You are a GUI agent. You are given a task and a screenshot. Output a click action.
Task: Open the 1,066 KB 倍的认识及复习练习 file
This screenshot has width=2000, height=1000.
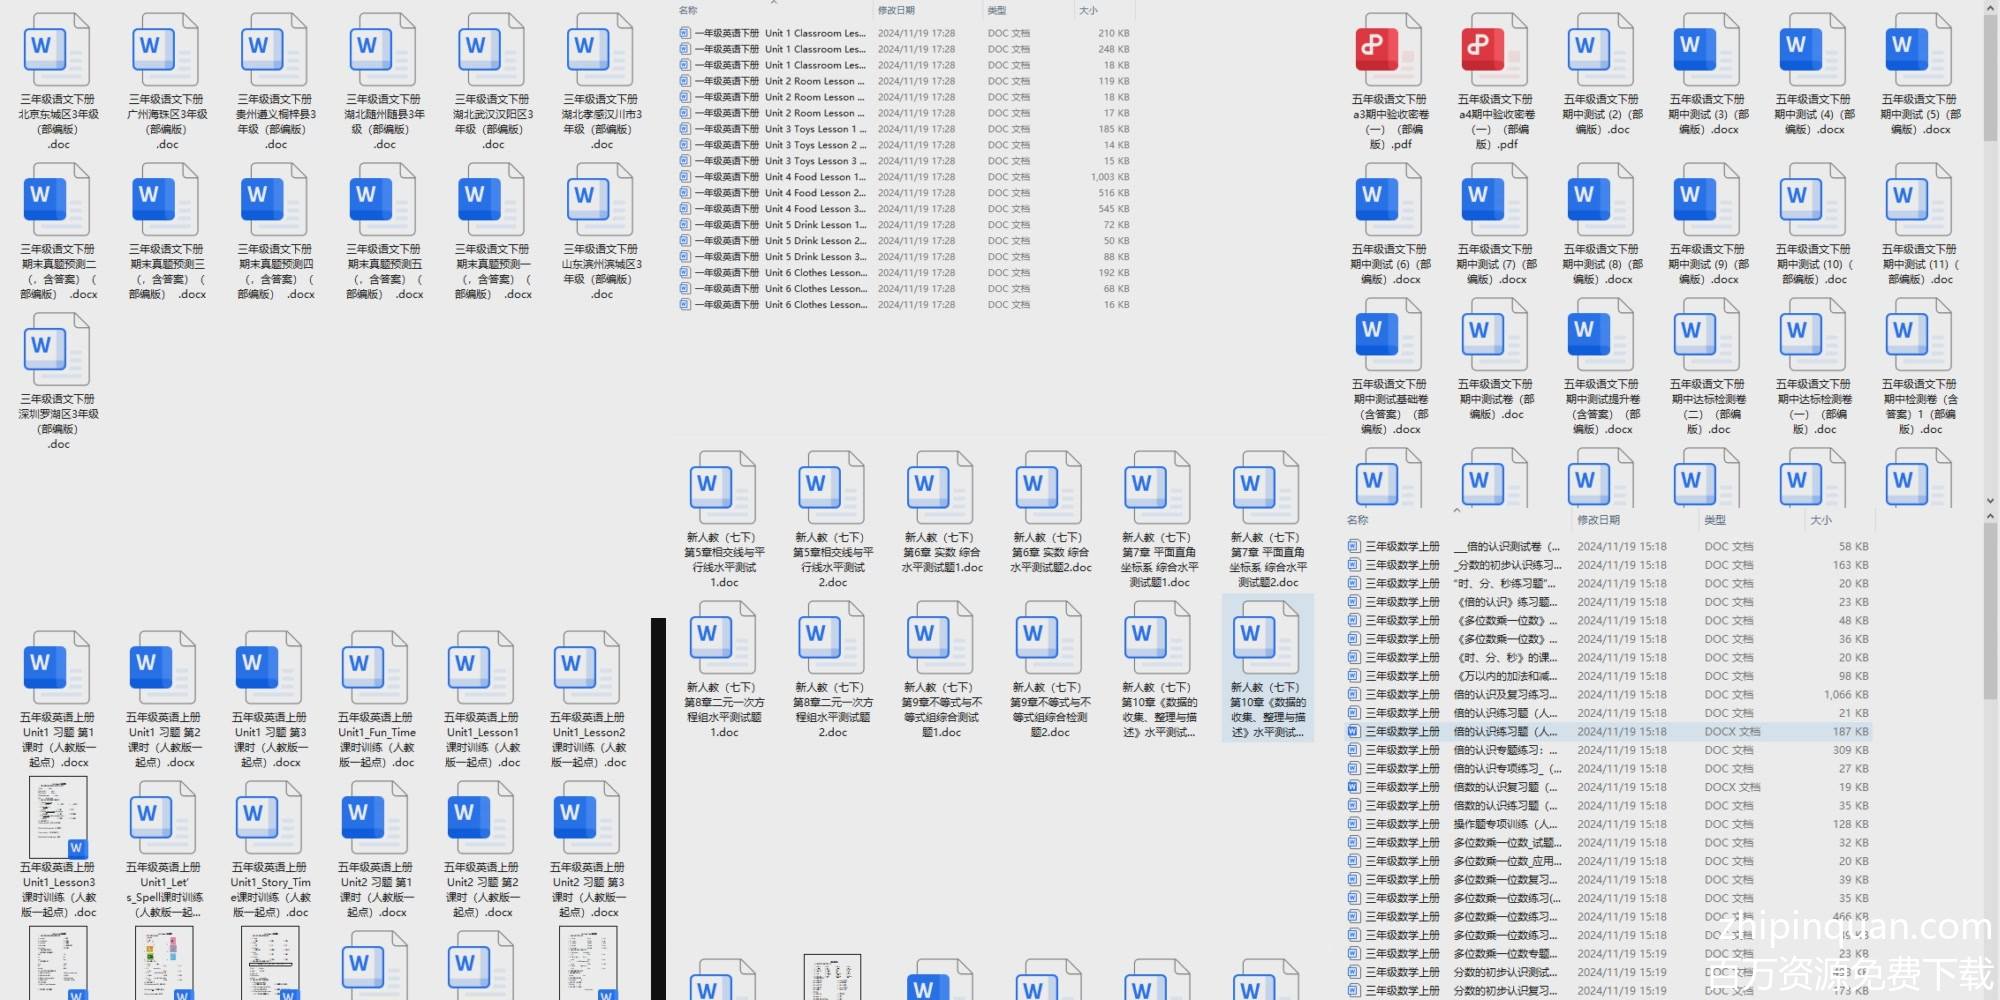1600,694
